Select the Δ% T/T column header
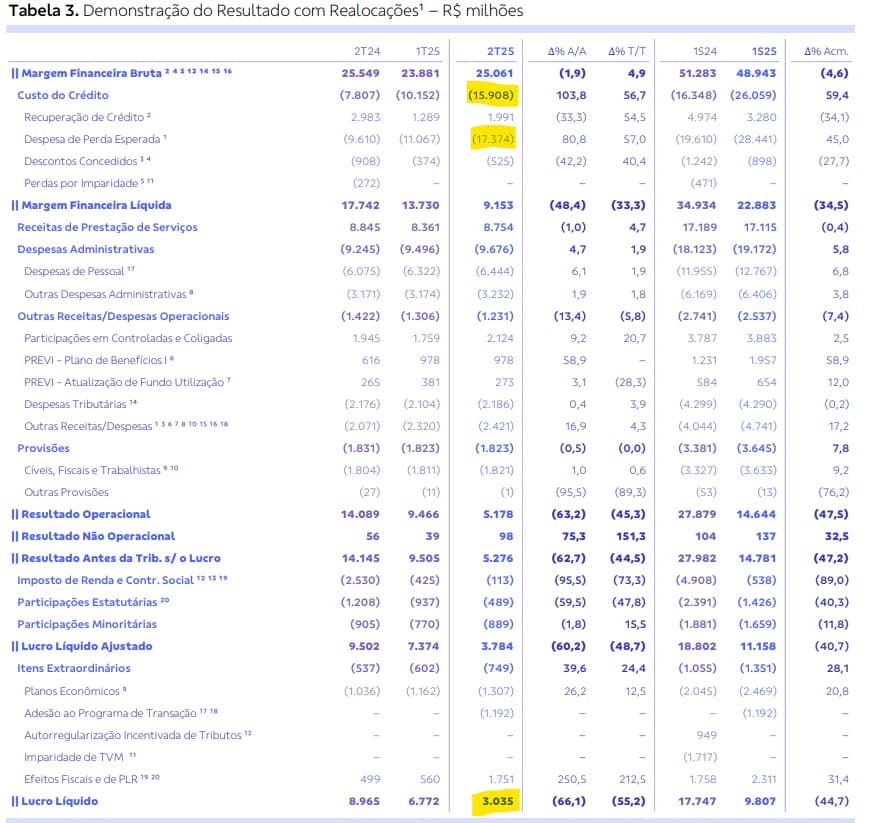 (626, 49)
